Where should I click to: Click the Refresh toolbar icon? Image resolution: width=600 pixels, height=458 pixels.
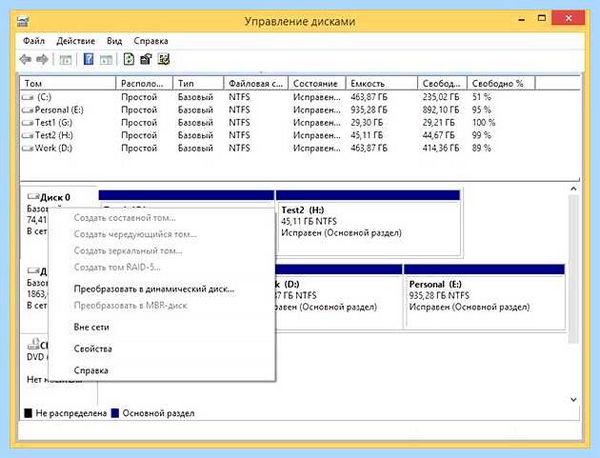tap(129, 59)
